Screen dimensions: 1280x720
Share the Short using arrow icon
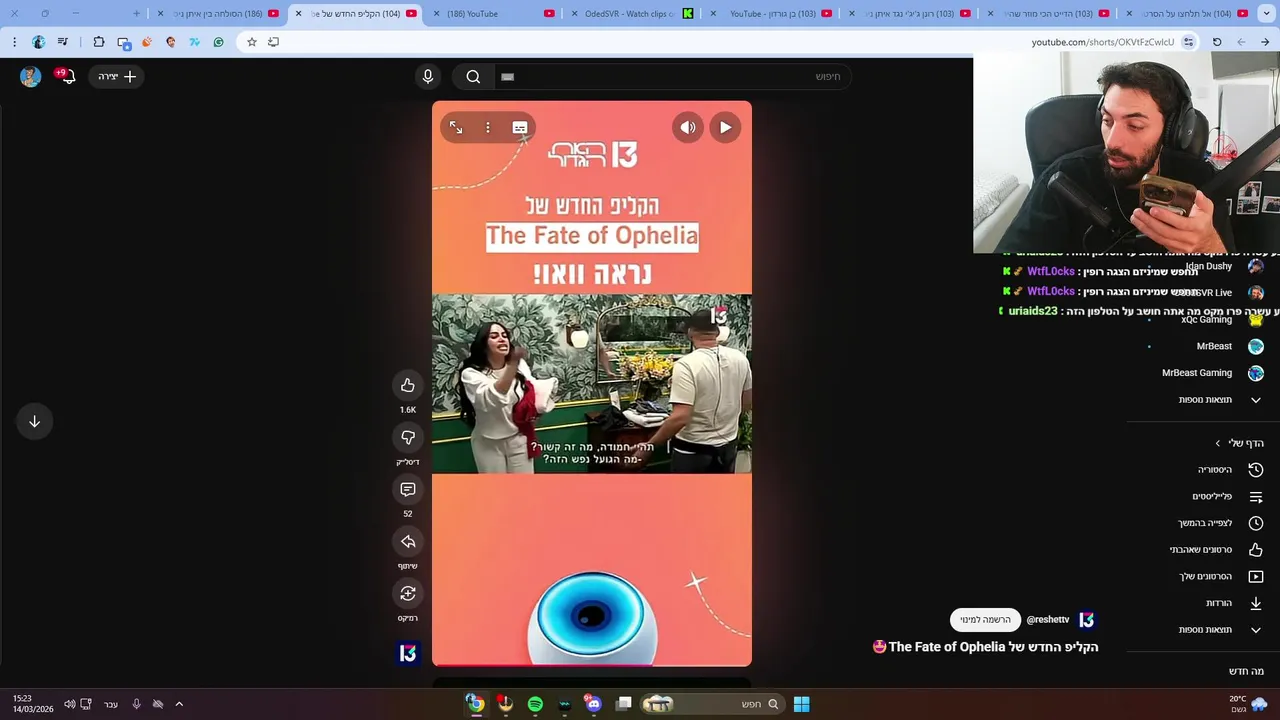(408, 542)
